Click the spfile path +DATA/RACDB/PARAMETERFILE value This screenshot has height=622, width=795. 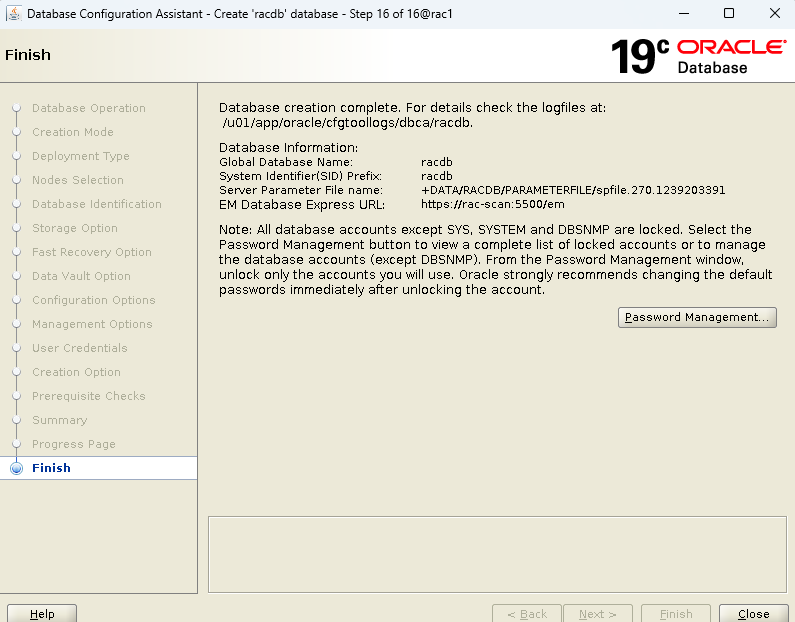click(x=573, y=190)
